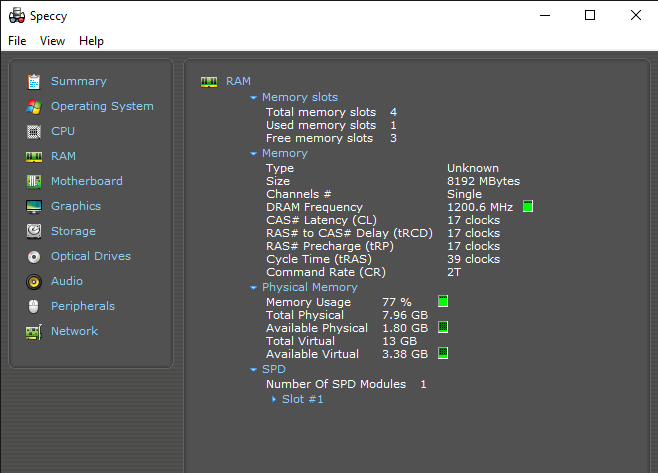Viewport: 658px width, 473px height.
Task: Click the 'Type' memory row
Action: pos(382,168)
